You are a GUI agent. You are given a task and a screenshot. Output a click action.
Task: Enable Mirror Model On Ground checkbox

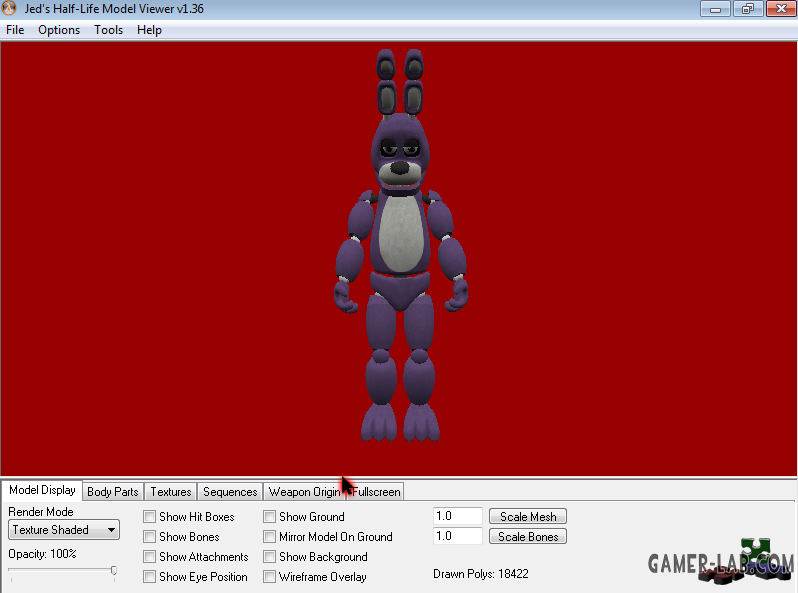(269, 537)
